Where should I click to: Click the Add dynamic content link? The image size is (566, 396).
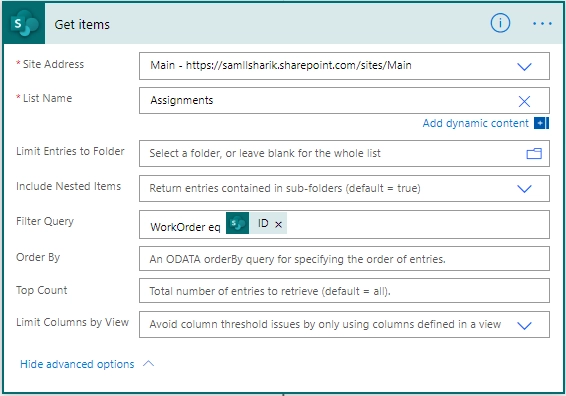pyautogui.click(x=475, y=123)
